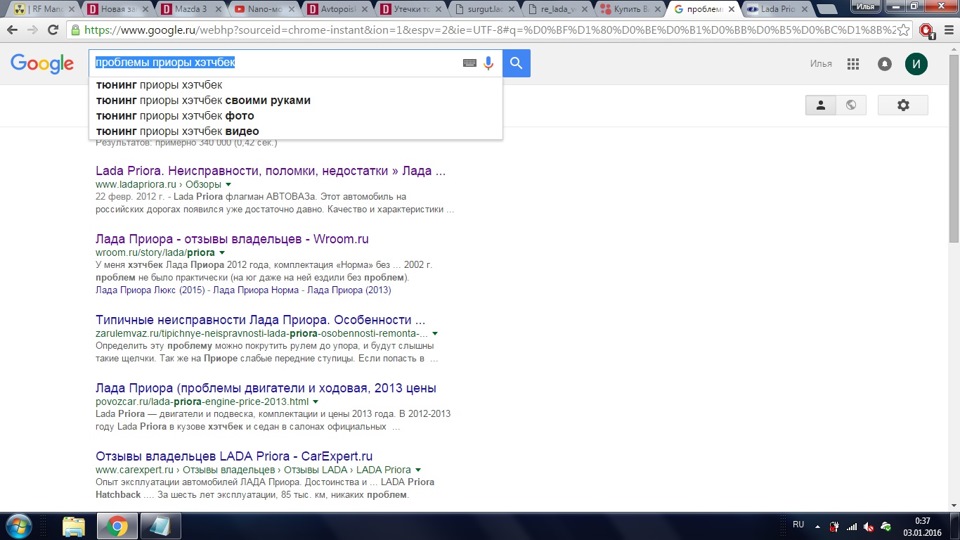Close the Утечки tab

click(x=438, y=9)
